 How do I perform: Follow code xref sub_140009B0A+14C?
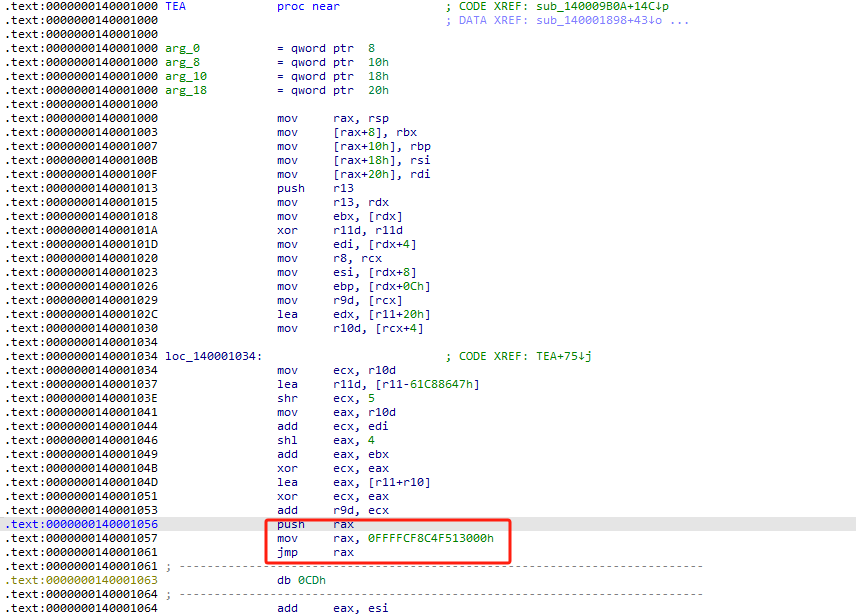[602, 7]
